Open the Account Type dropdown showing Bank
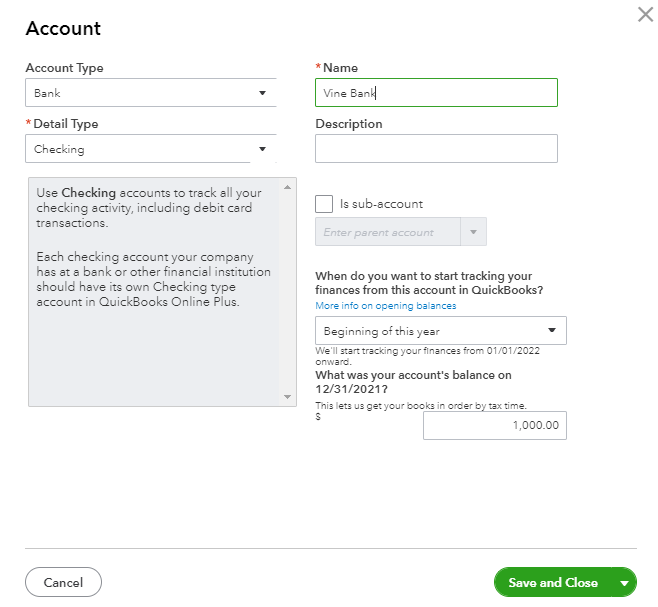The height and width of the screenshot is (607, 658). 150,93
